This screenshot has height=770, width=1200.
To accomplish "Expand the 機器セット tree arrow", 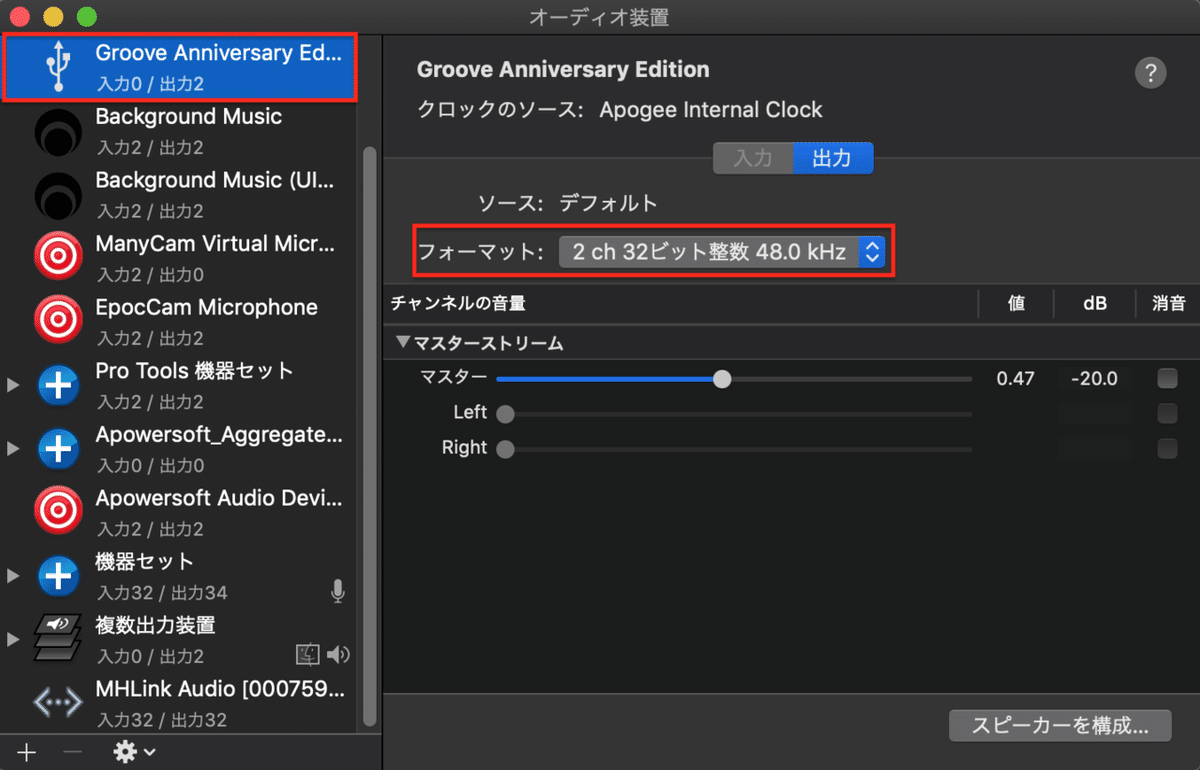I will coord(13,576).
